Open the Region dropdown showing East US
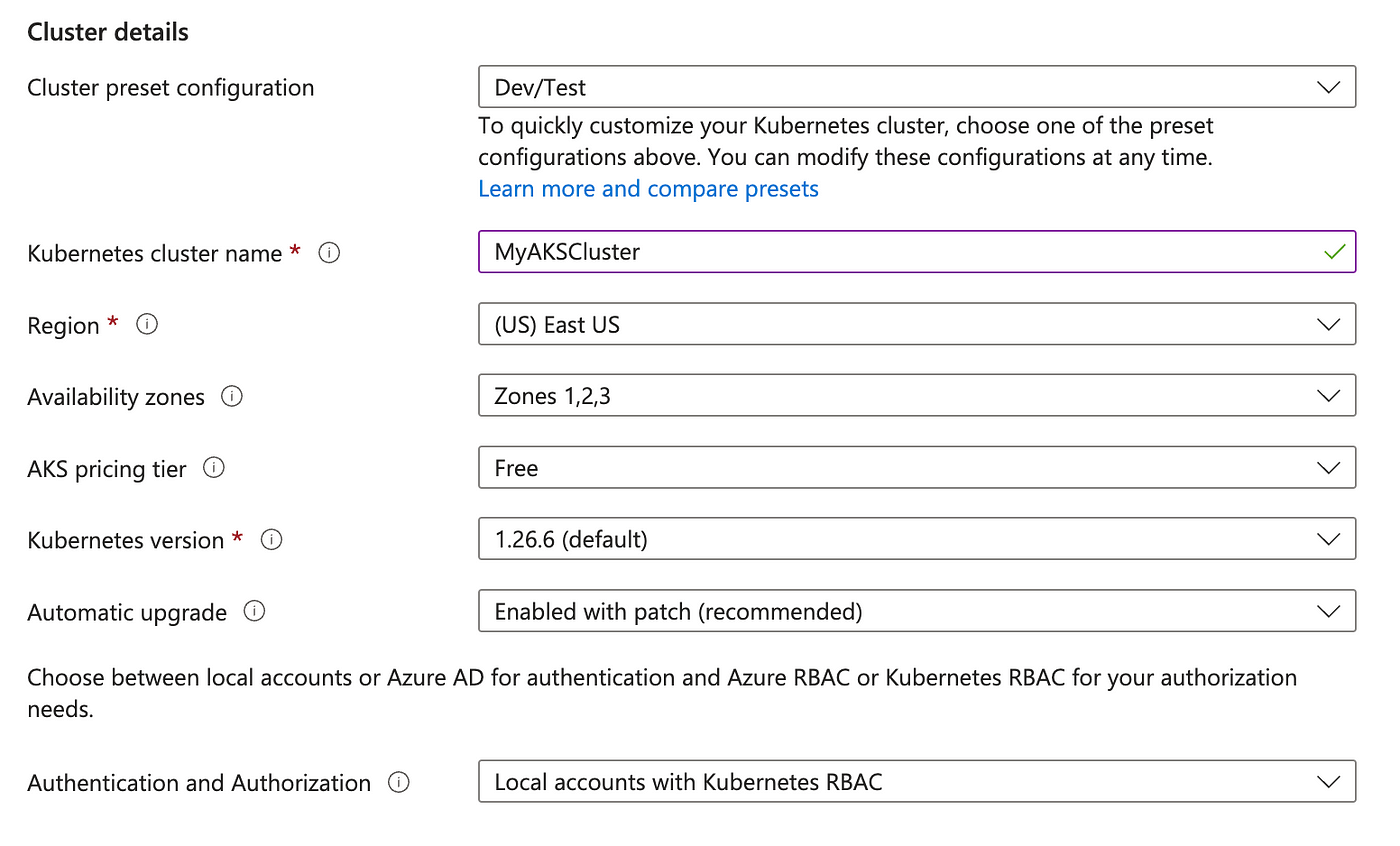1400x846 pixels. coord(917,325)
